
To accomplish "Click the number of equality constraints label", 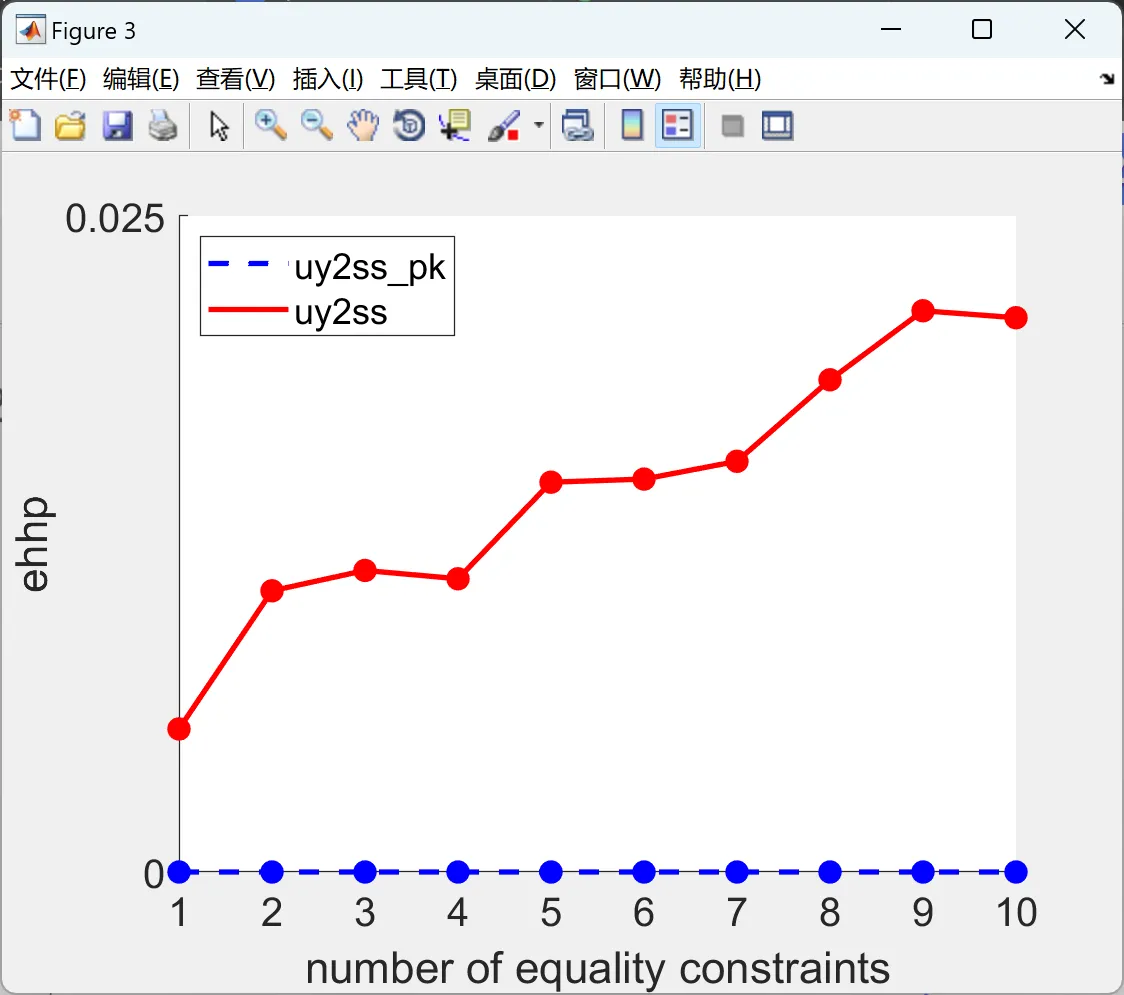I will (x=598, y=969).
